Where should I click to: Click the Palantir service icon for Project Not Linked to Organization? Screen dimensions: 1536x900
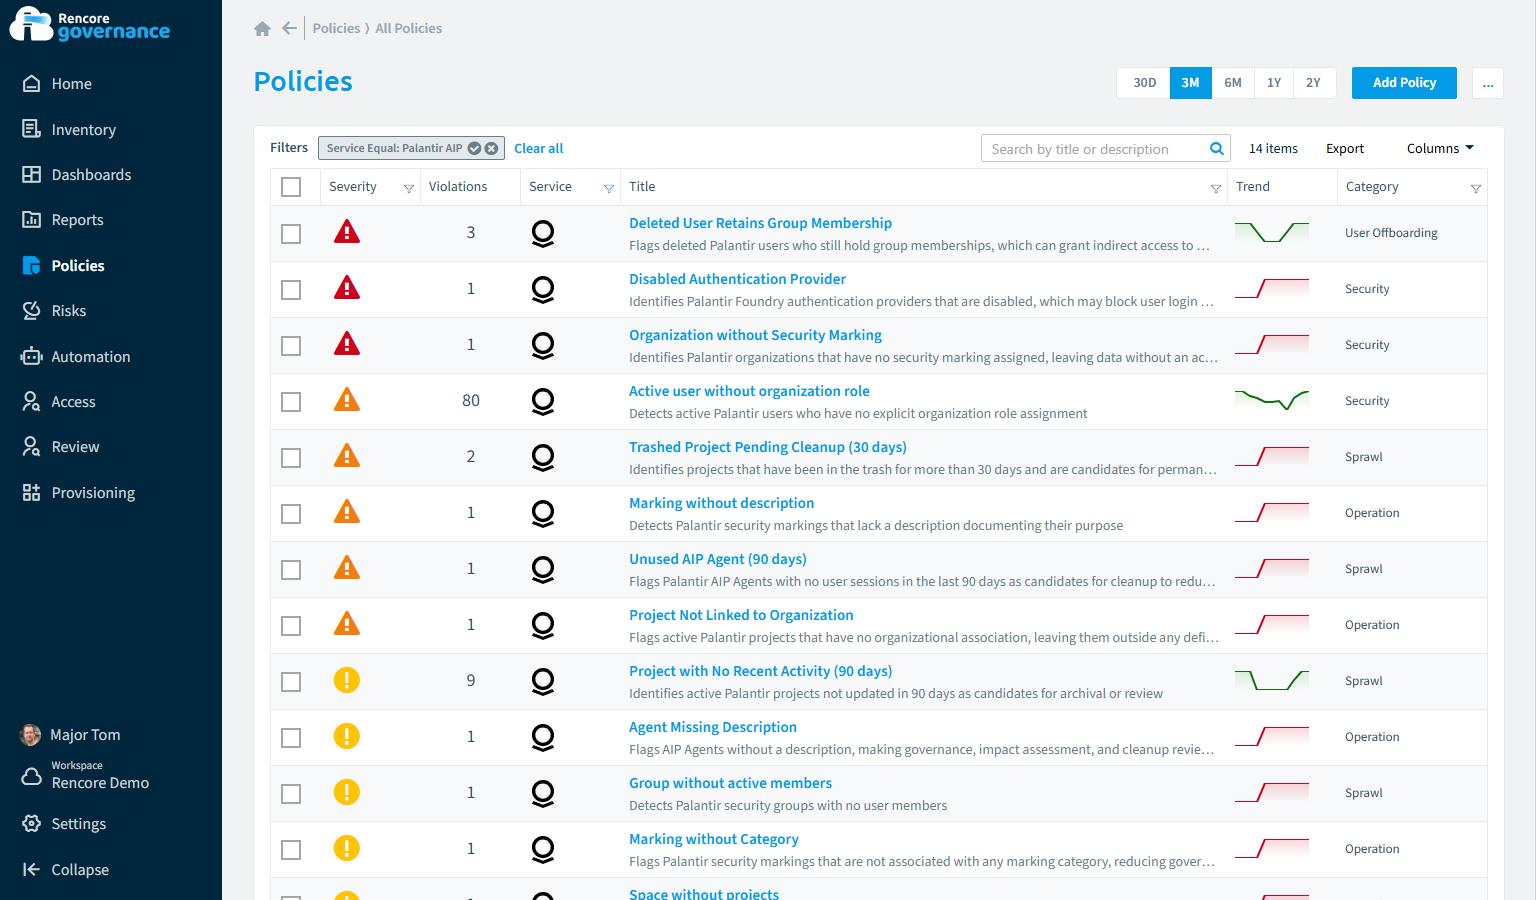point(543,626)
